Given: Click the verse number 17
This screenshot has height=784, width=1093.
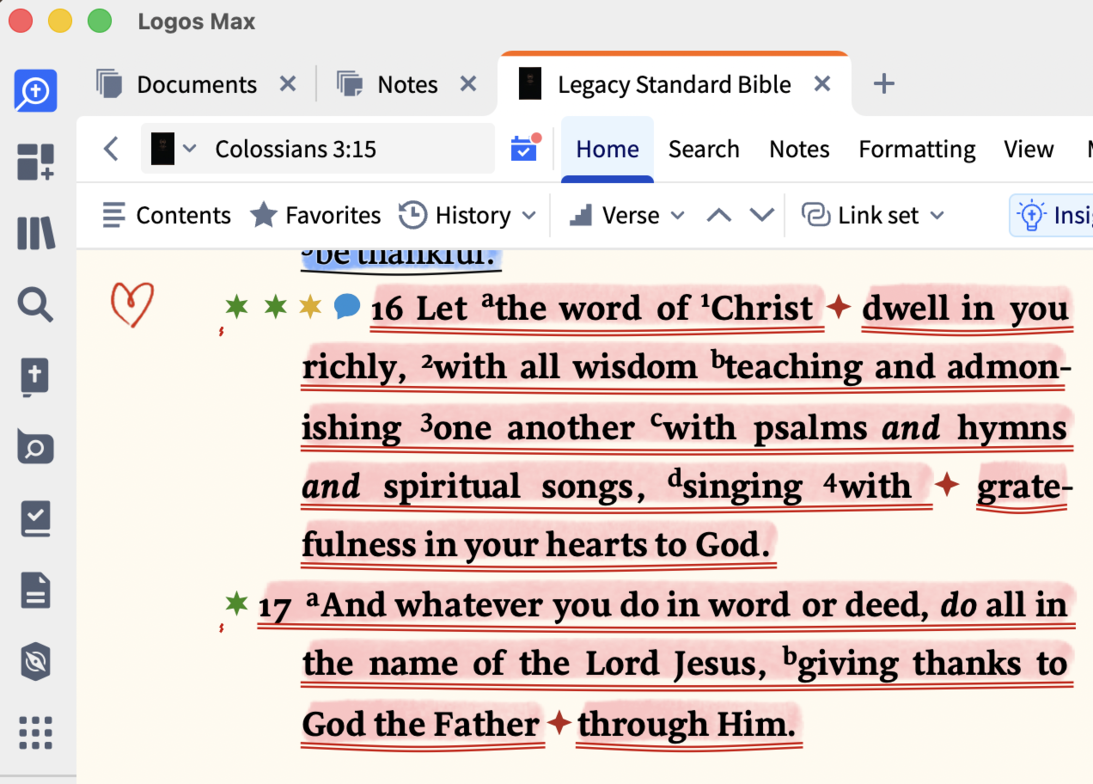Looking at the screenshot, I should click(275, 607).
